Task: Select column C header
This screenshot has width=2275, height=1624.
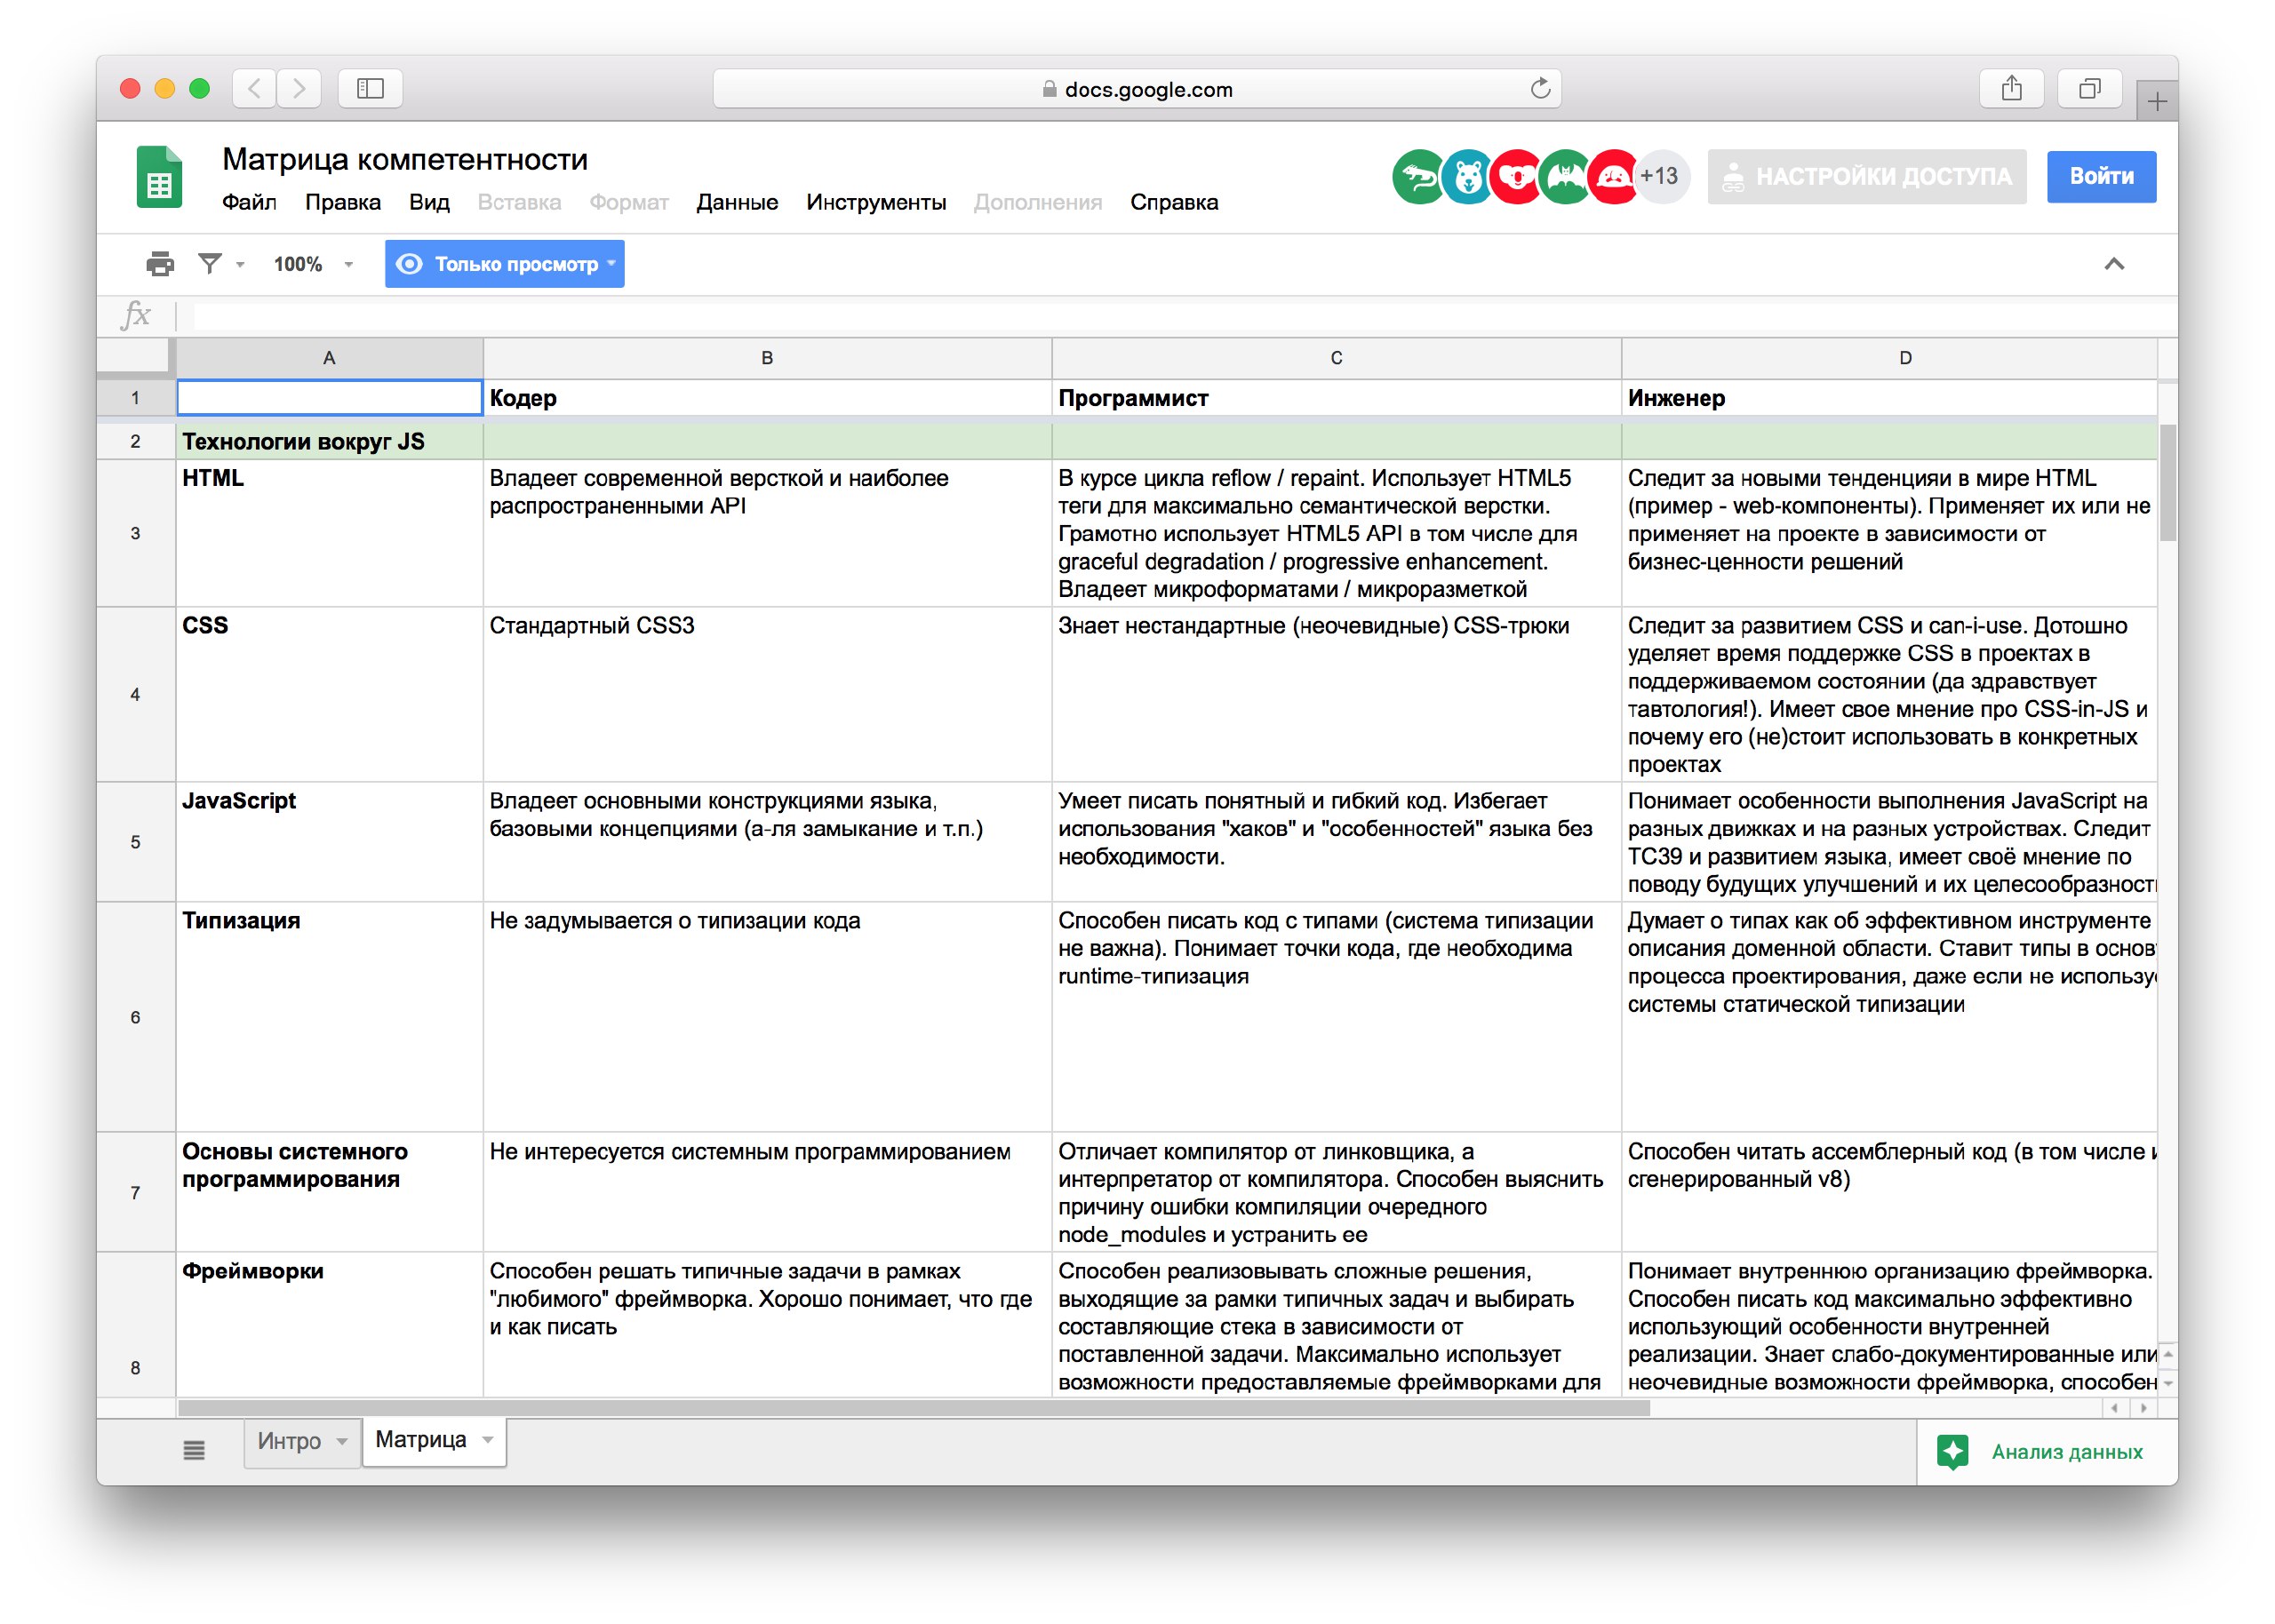Action: pos(1336,358)
